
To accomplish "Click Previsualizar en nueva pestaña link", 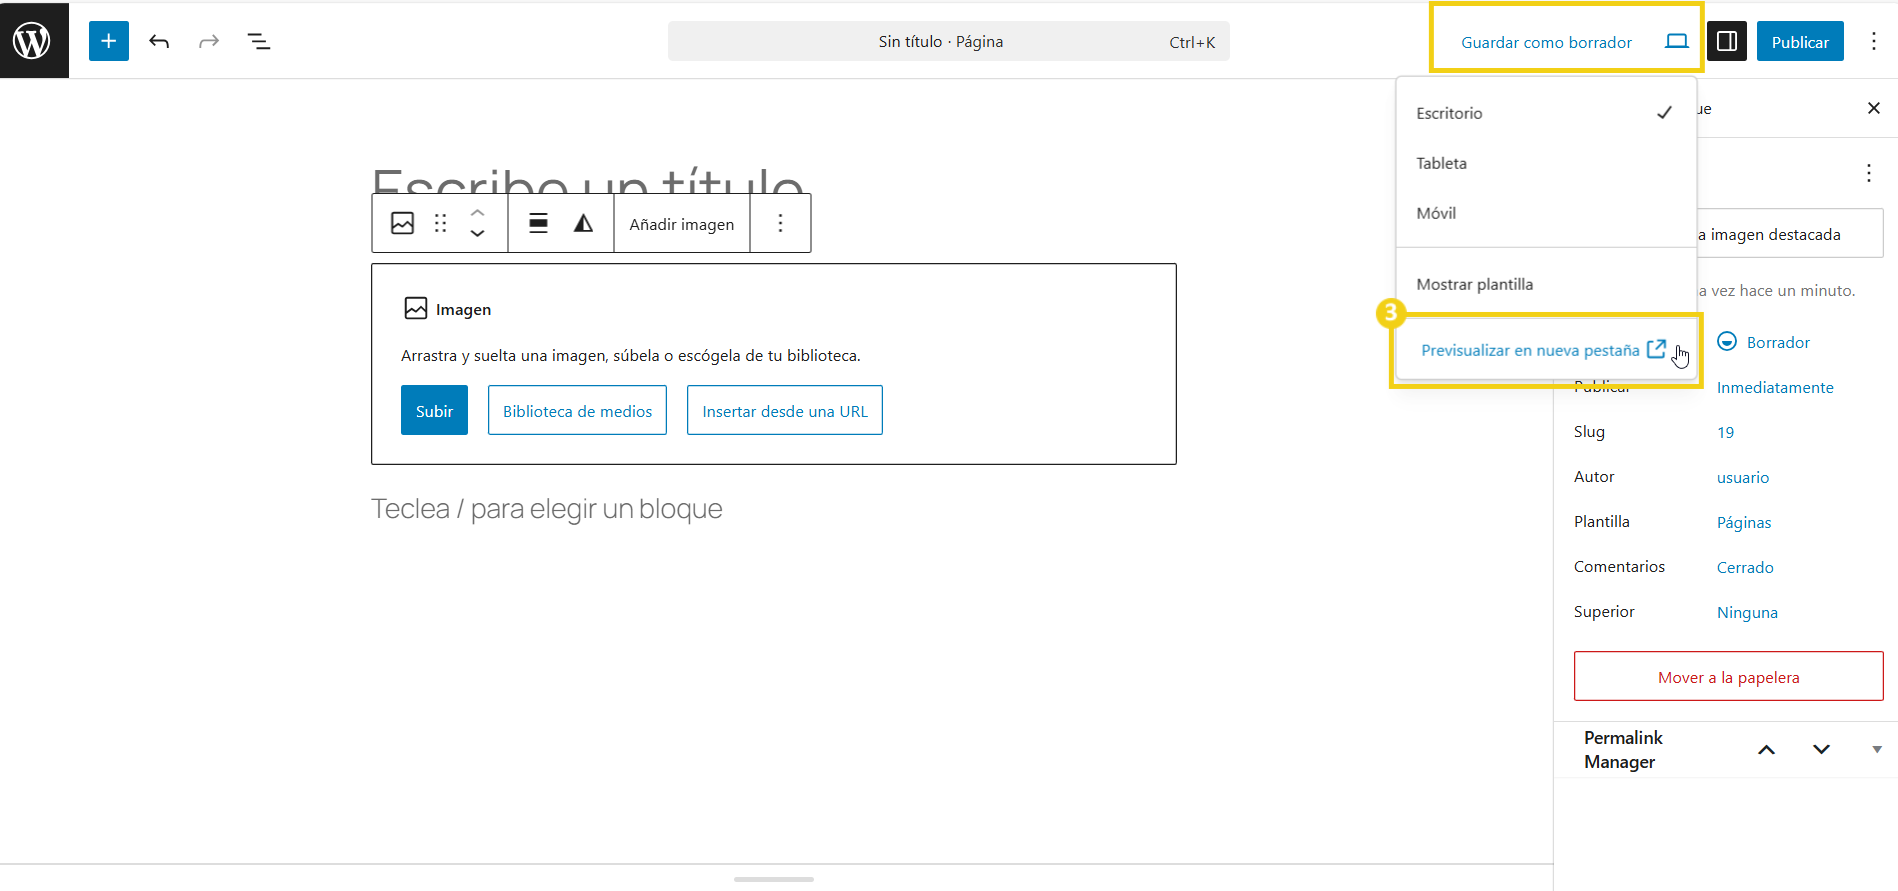I will pyautogui.click(x=1530, y=350).
